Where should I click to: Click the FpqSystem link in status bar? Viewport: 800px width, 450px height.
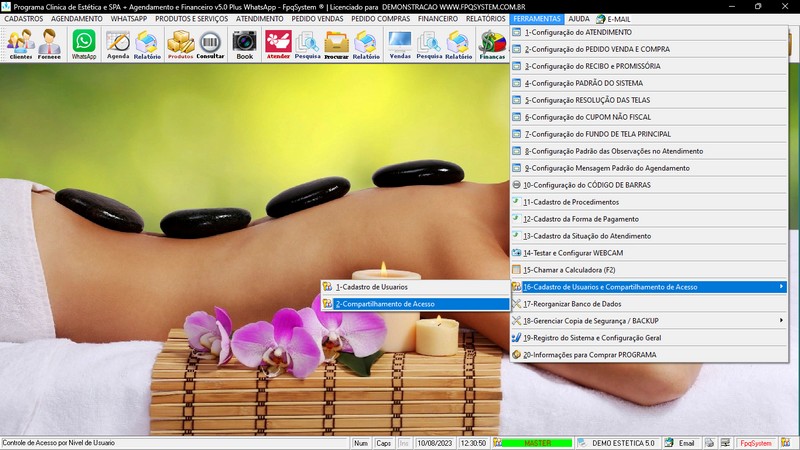click(x=755, y=442)
